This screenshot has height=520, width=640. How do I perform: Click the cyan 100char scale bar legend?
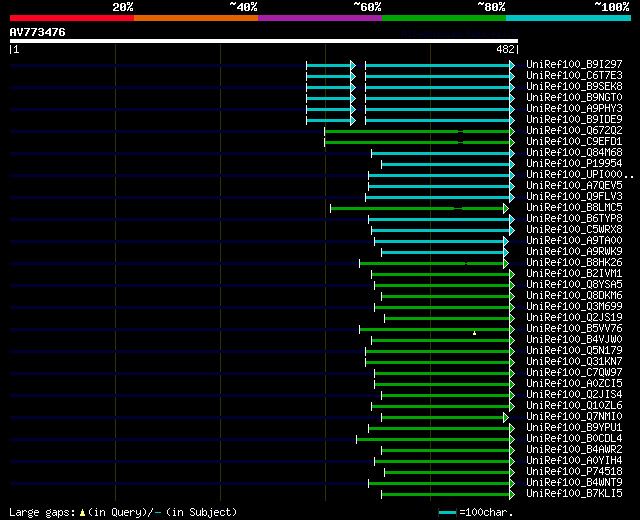447,513
